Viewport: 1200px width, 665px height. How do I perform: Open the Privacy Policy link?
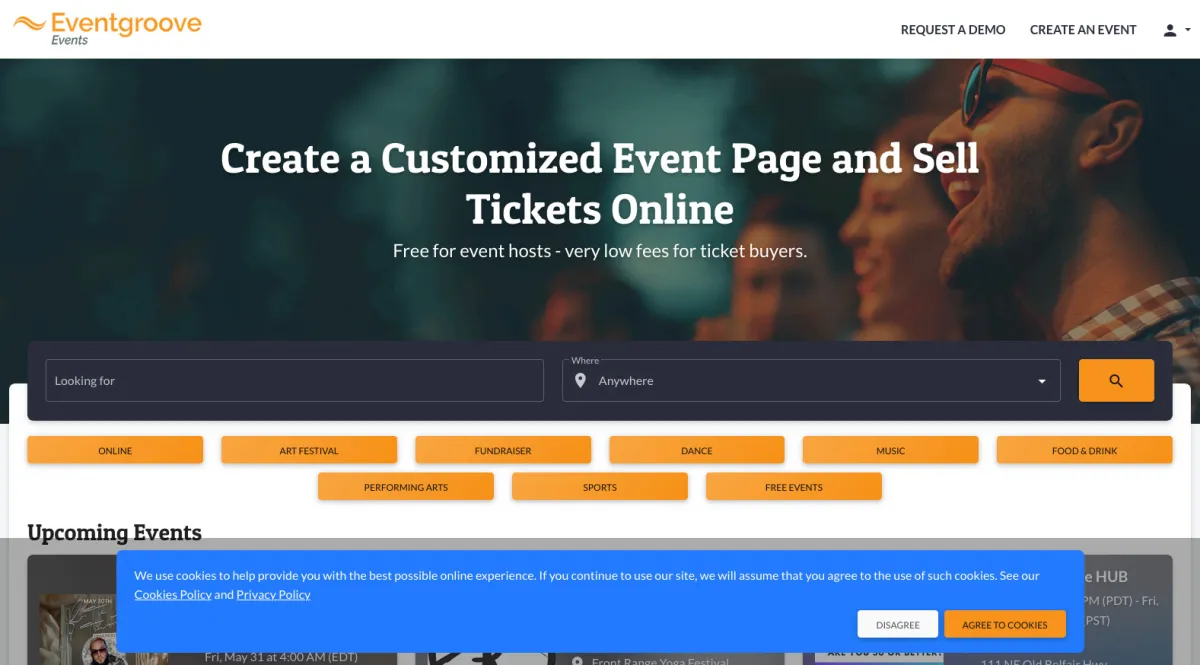(273, 594)
